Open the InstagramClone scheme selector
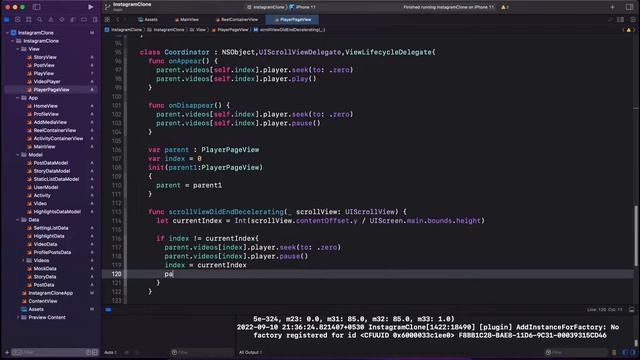This screenshot has height=360, width=640. click(x=266, y=7)
